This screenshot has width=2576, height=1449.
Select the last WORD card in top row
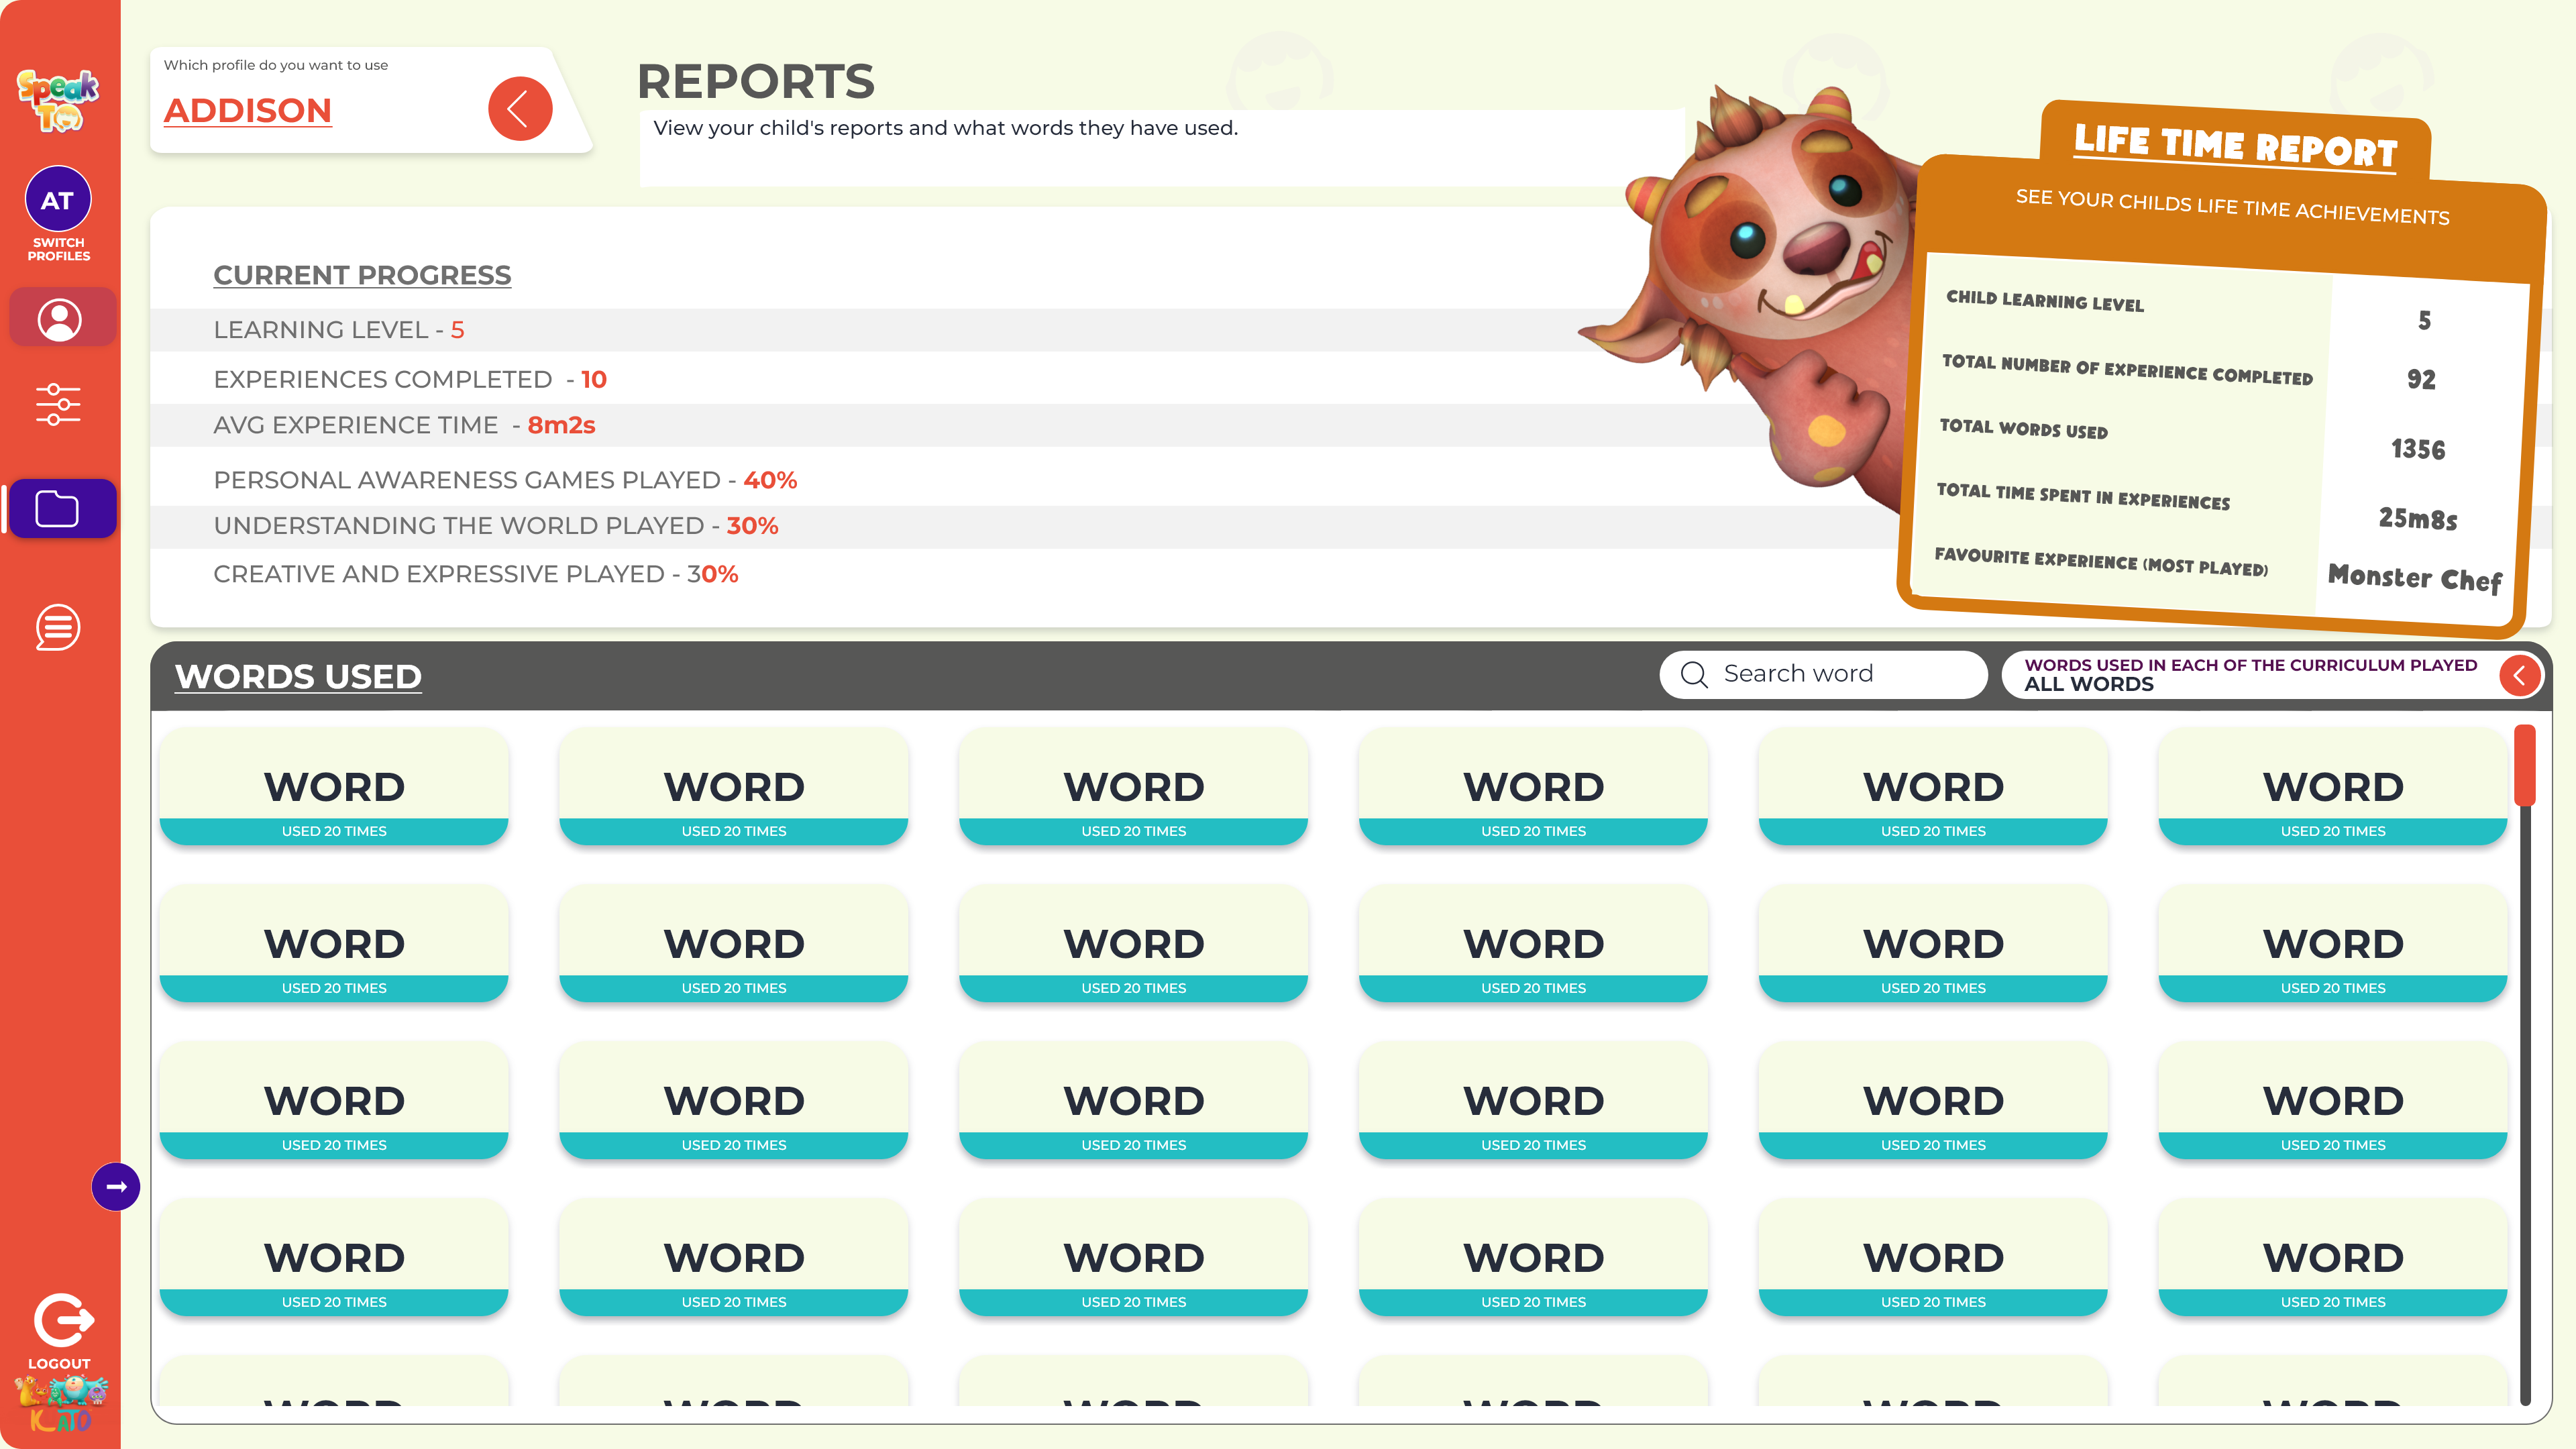click(2332, 787)
